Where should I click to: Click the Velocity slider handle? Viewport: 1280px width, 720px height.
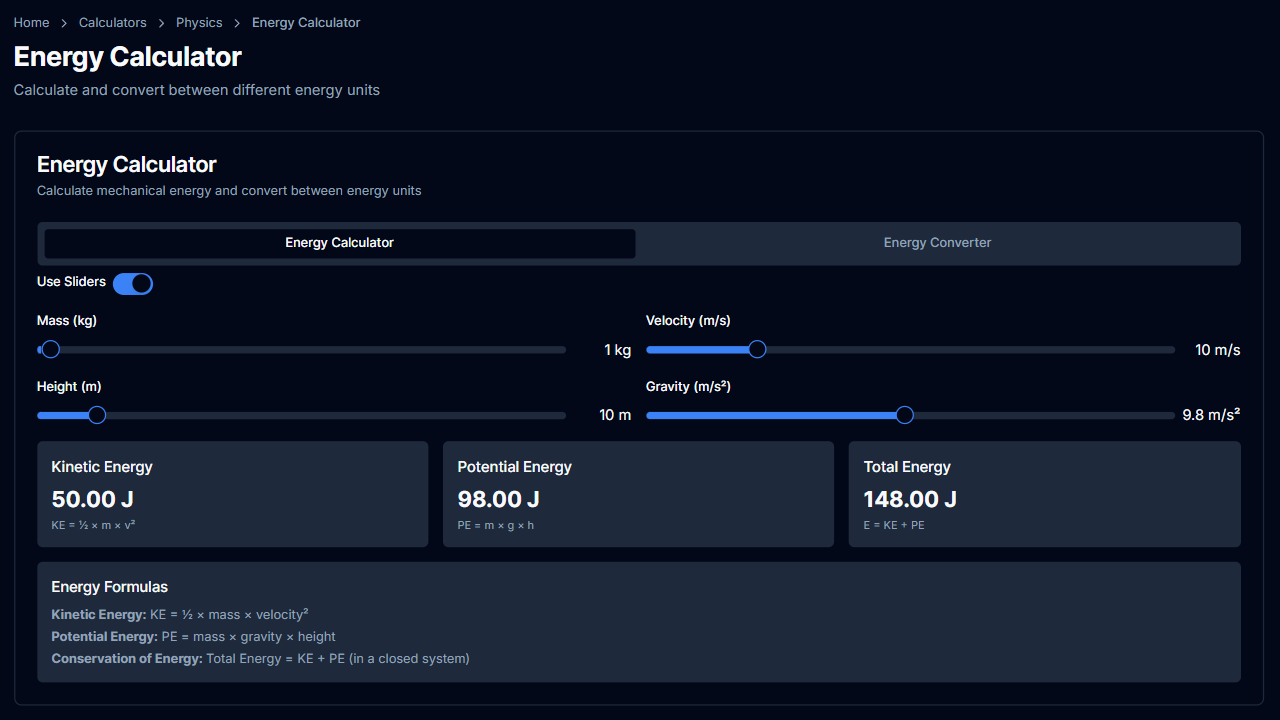pos(757,349)
